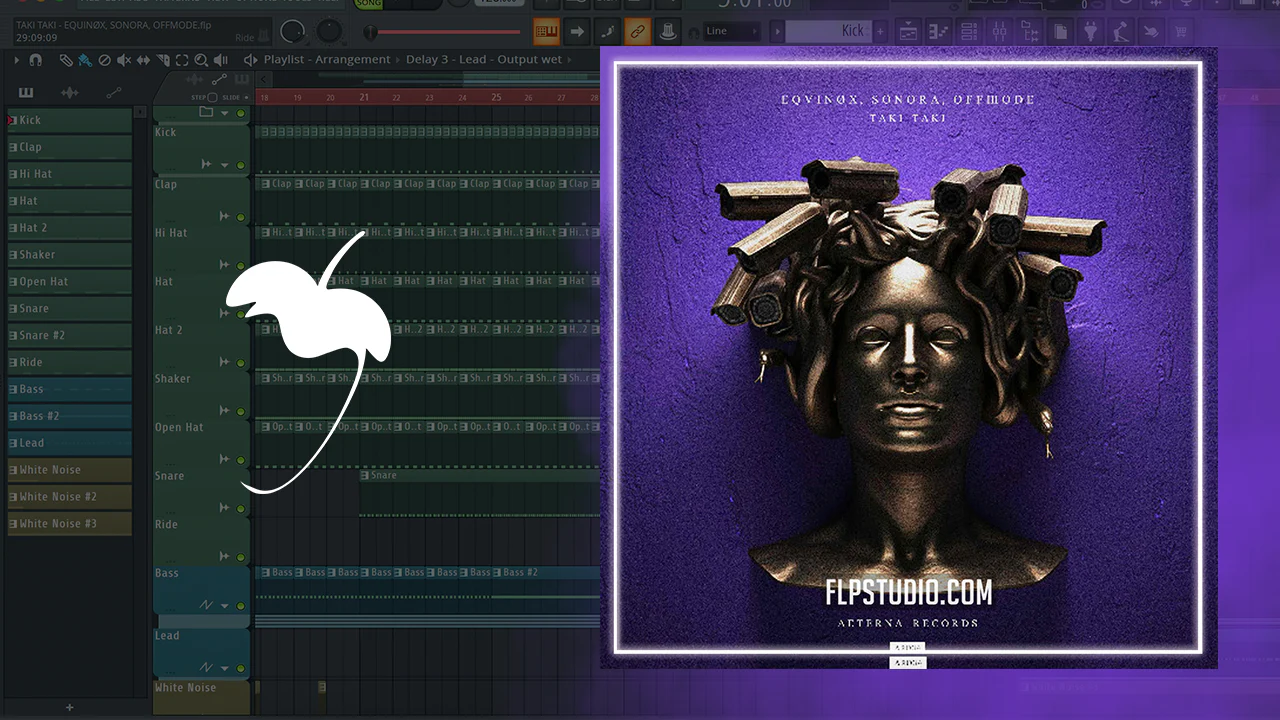Click the typing keyboard to piano icon
This screenshot has width=1280, height=720.
coord(546,32)
